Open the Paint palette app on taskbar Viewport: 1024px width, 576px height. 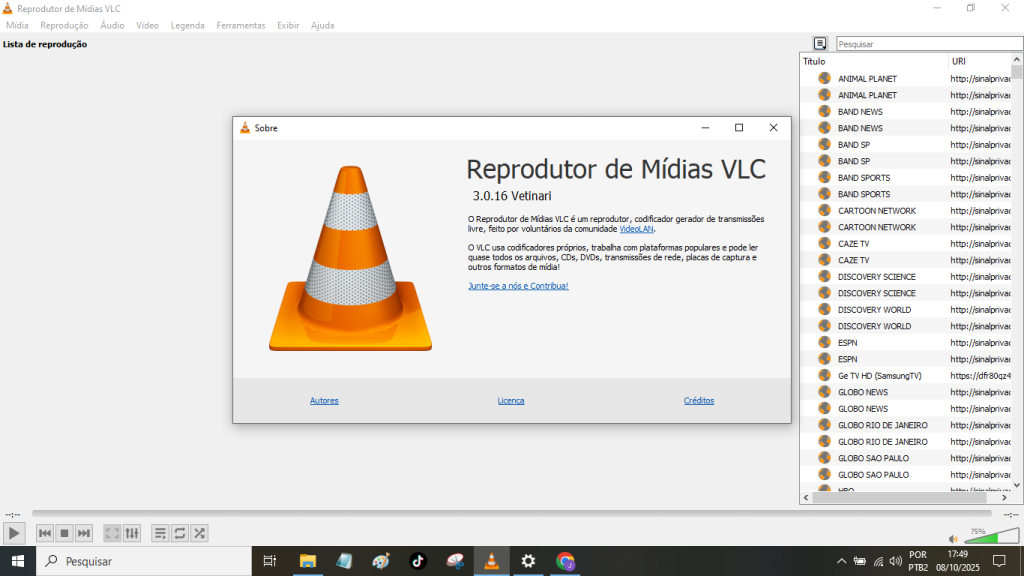(x=381, y=561)
